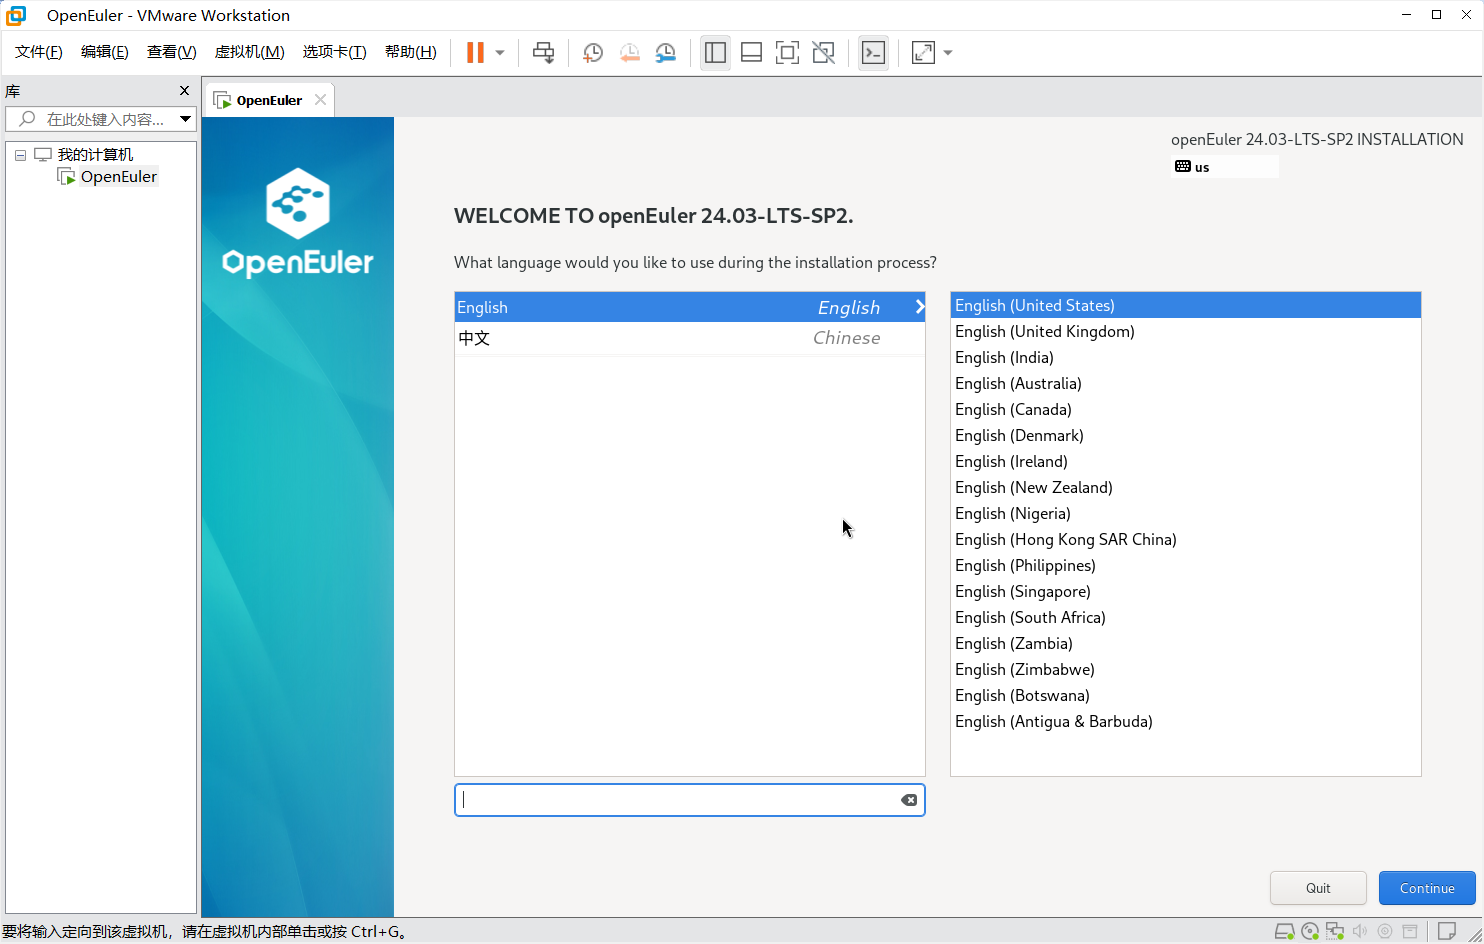This screenshot has width=1484, height=944.
Task: Toggle the thumbnail bar view icon
Action: point(751,53)
